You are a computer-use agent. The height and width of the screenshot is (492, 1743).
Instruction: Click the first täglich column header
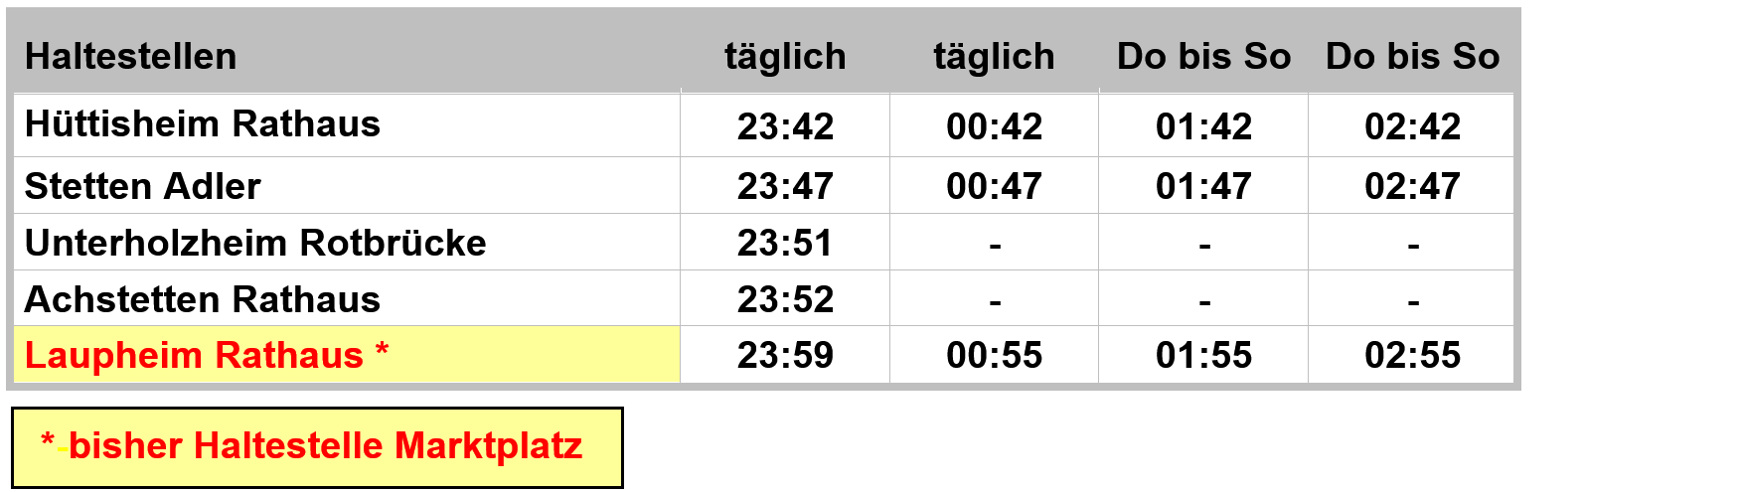(x=785, y=57)
